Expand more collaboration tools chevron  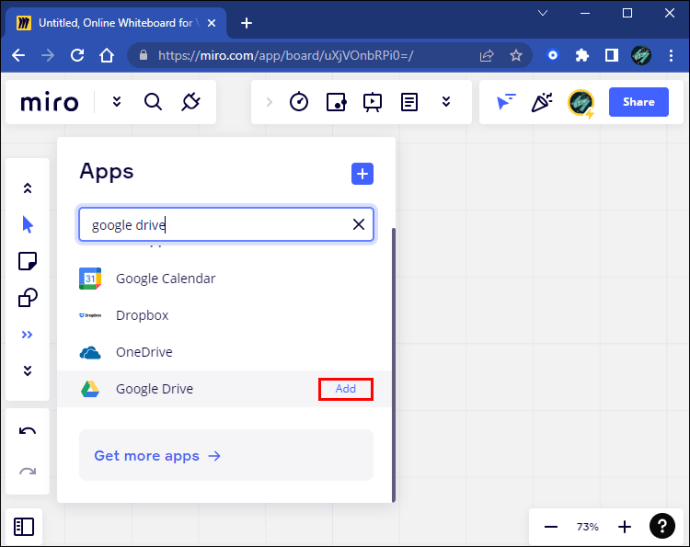click(x=446, y=102)
